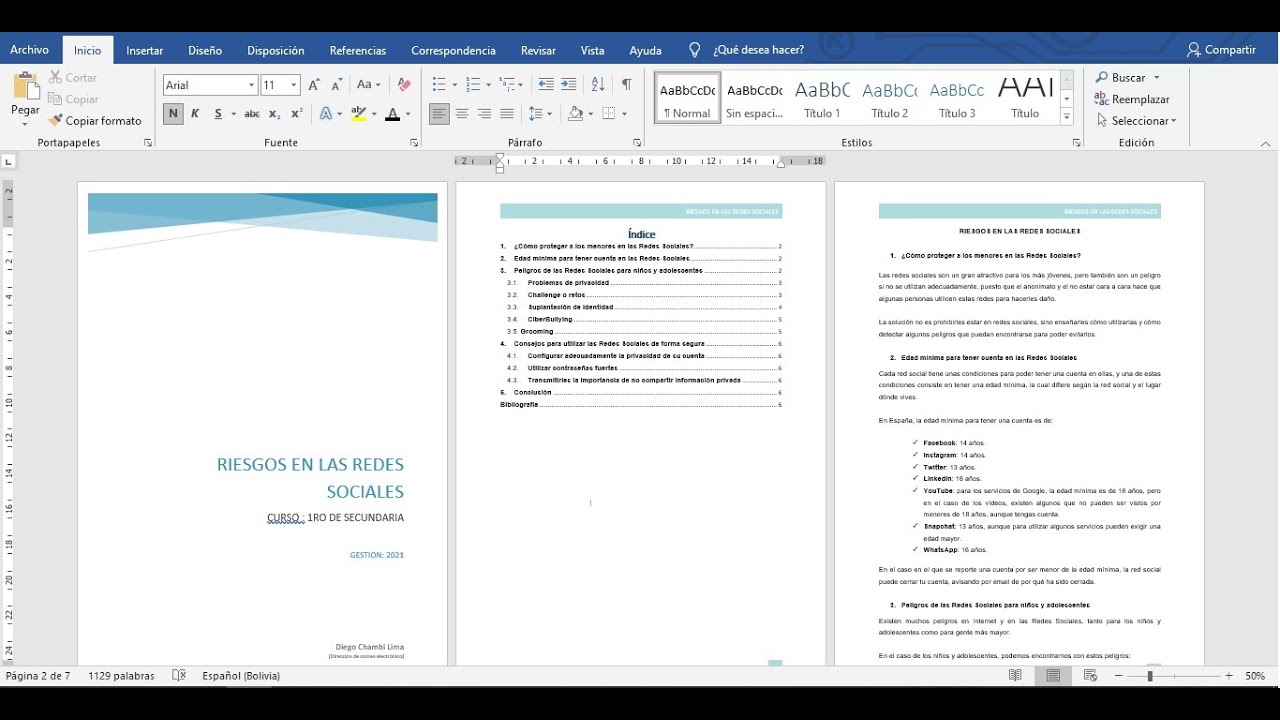Image resolution: width=1280 pixels, height=720 pixels.
Task: Toggle underline S formatting
Action: (218, 114)
